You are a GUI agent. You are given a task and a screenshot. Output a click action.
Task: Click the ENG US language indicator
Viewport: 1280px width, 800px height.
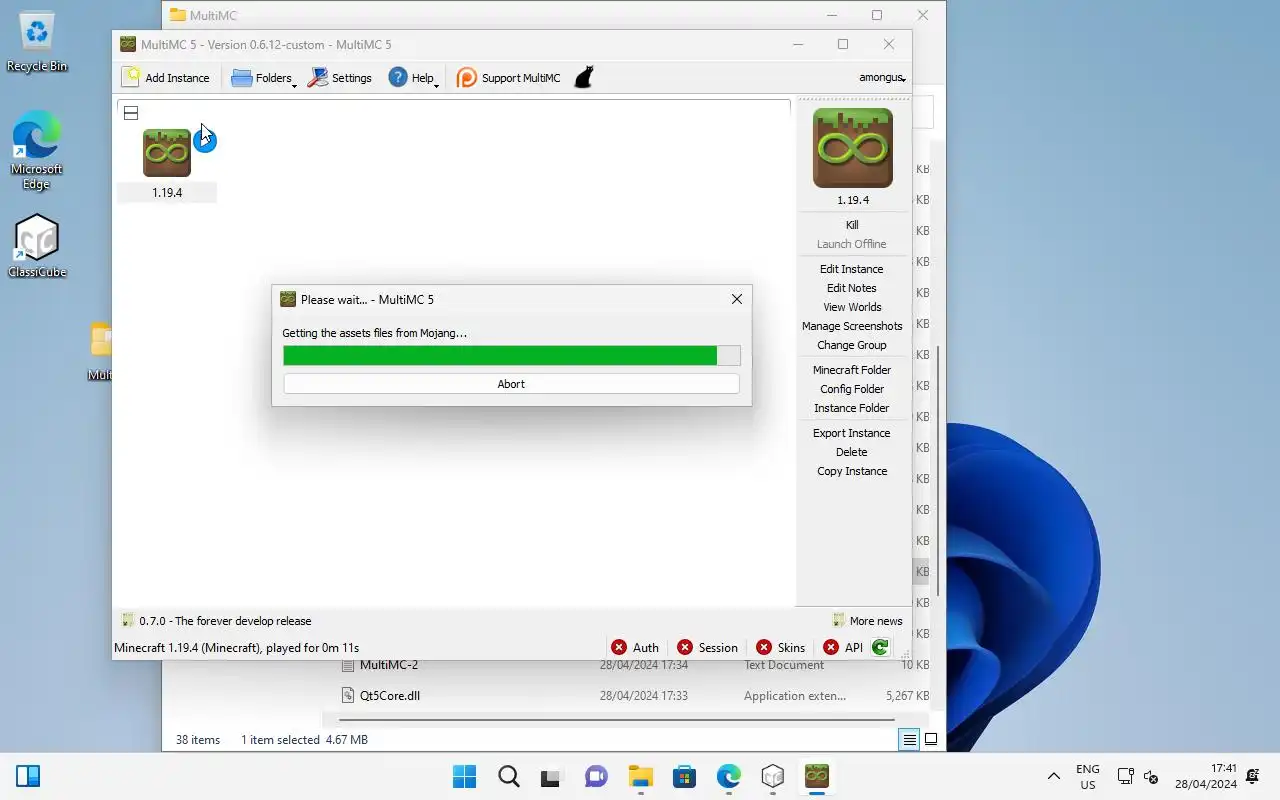(x=1087, y=776)
